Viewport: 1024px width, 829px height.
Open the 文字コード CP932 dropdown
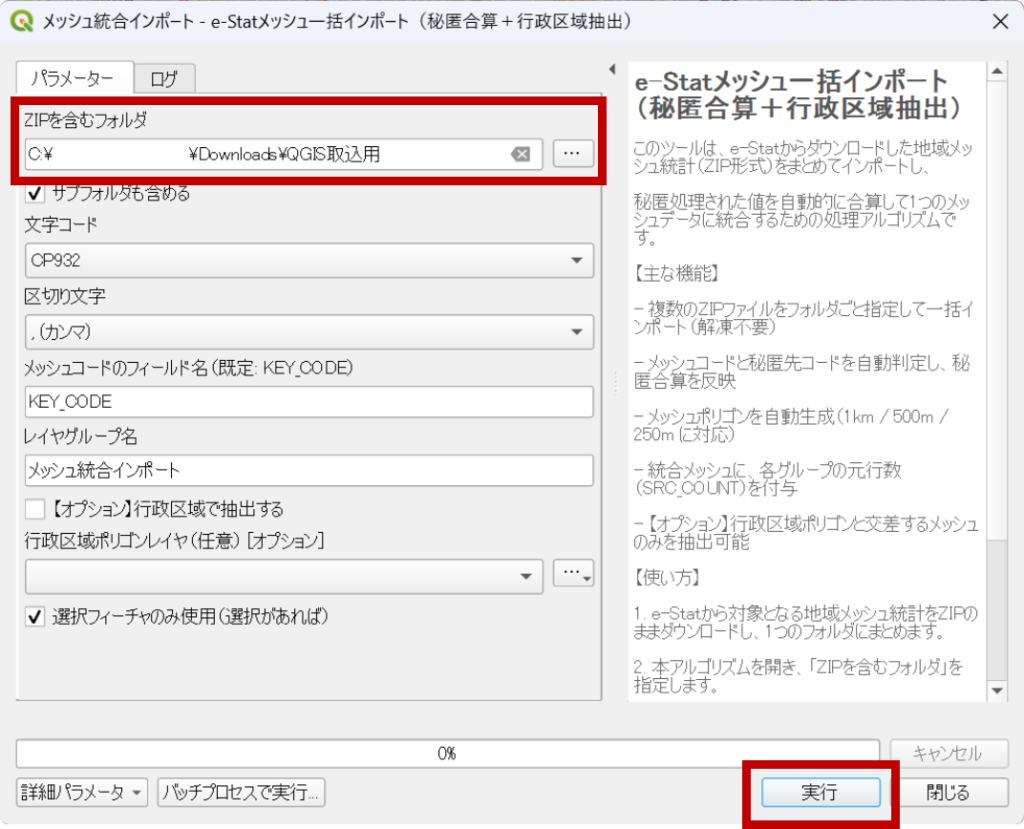pos(308,260)
